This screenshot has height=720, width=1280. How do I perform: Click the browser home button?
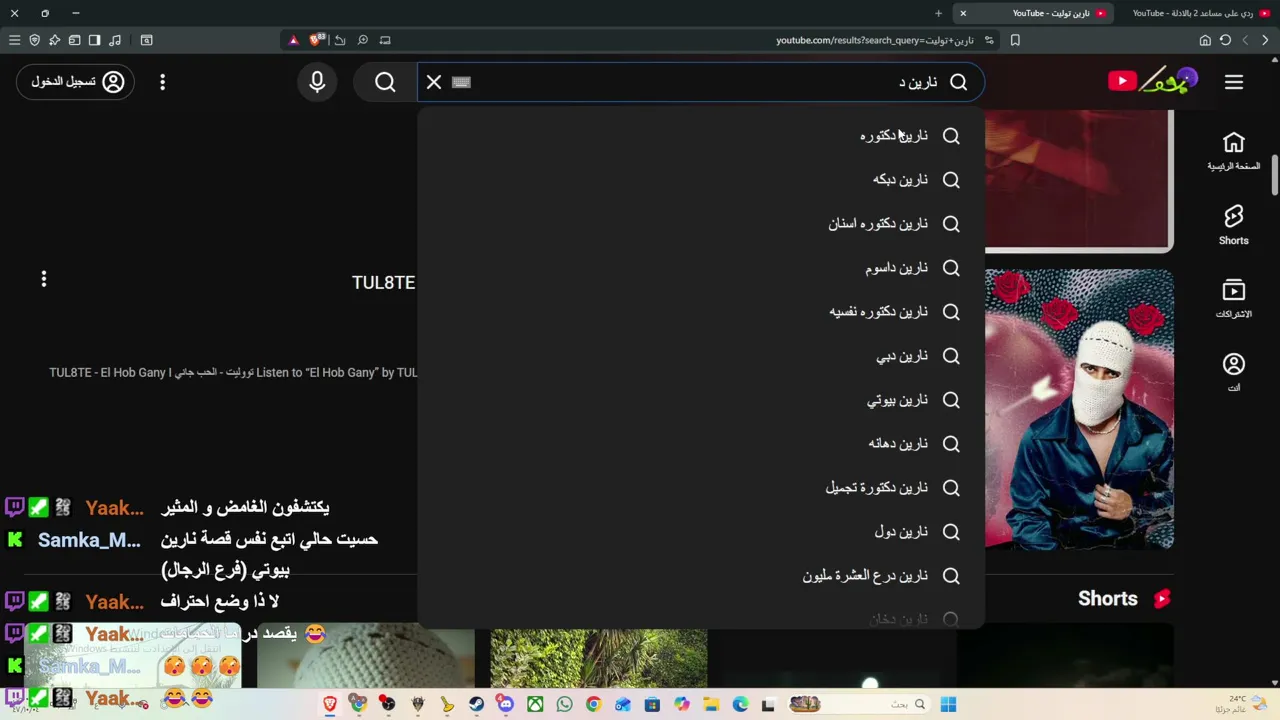[1205, 40]
